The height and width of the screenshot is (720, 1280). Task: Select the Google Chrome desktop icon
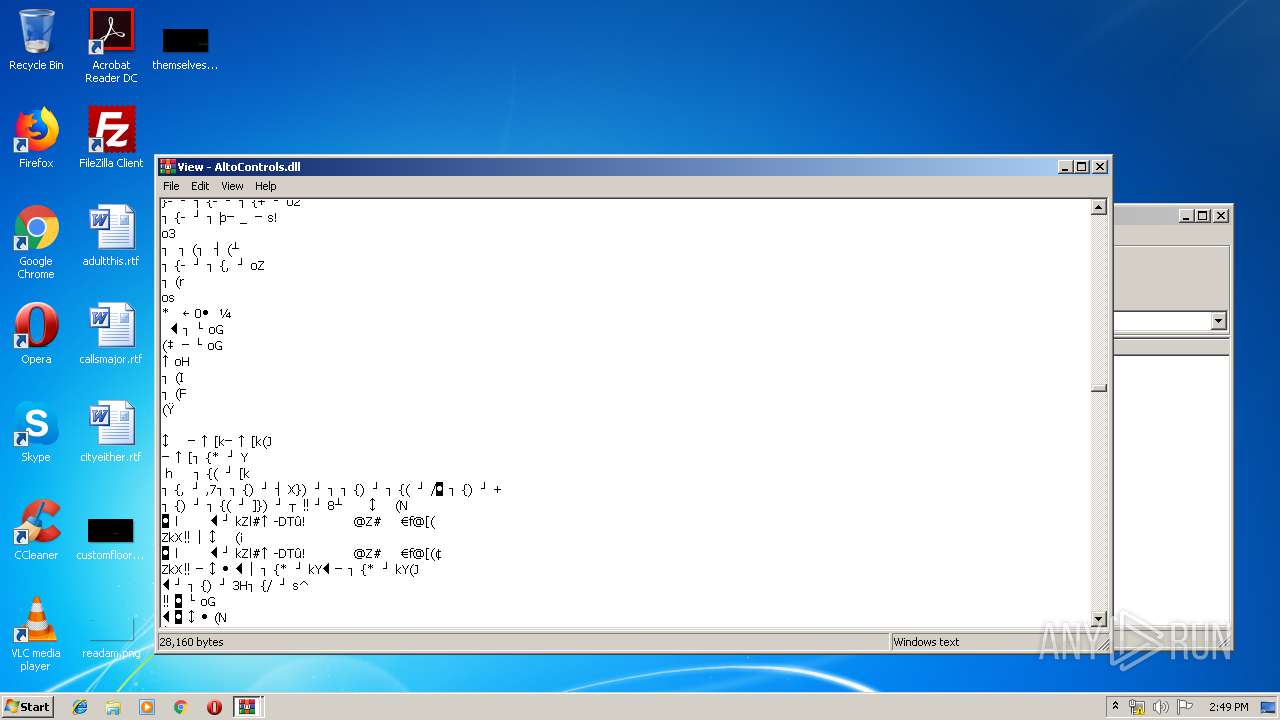coord(36,242)
